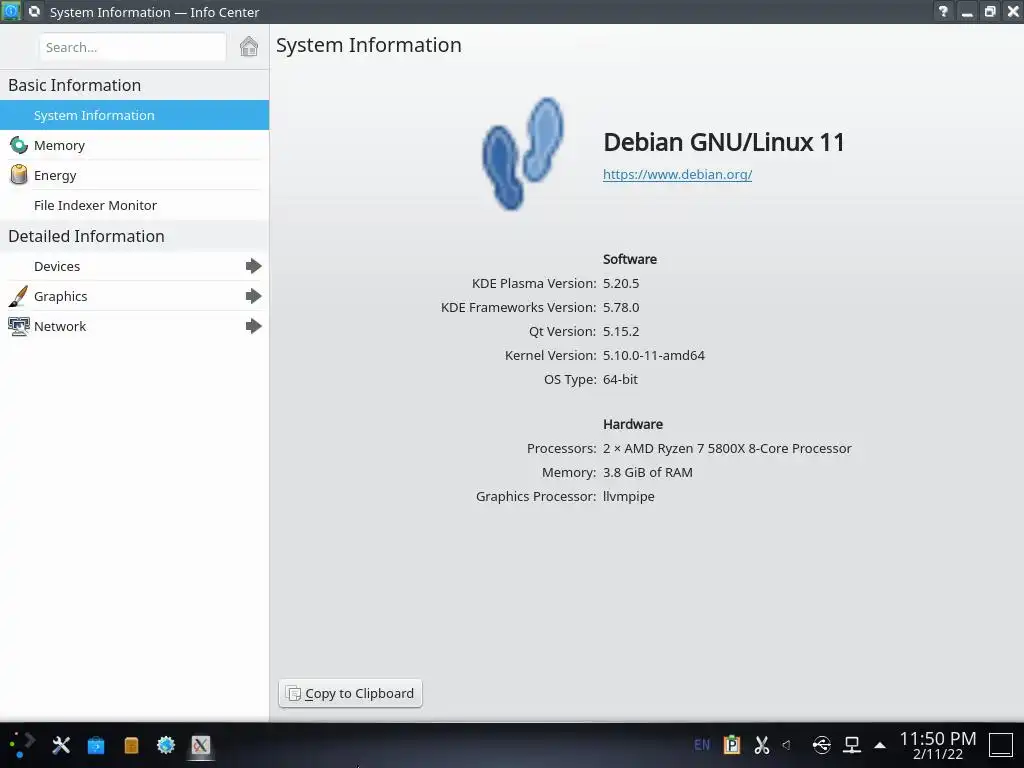Expand the Devices arrow
The width and height of the screenshot is (1024, 768).
(x=253, y=266)
